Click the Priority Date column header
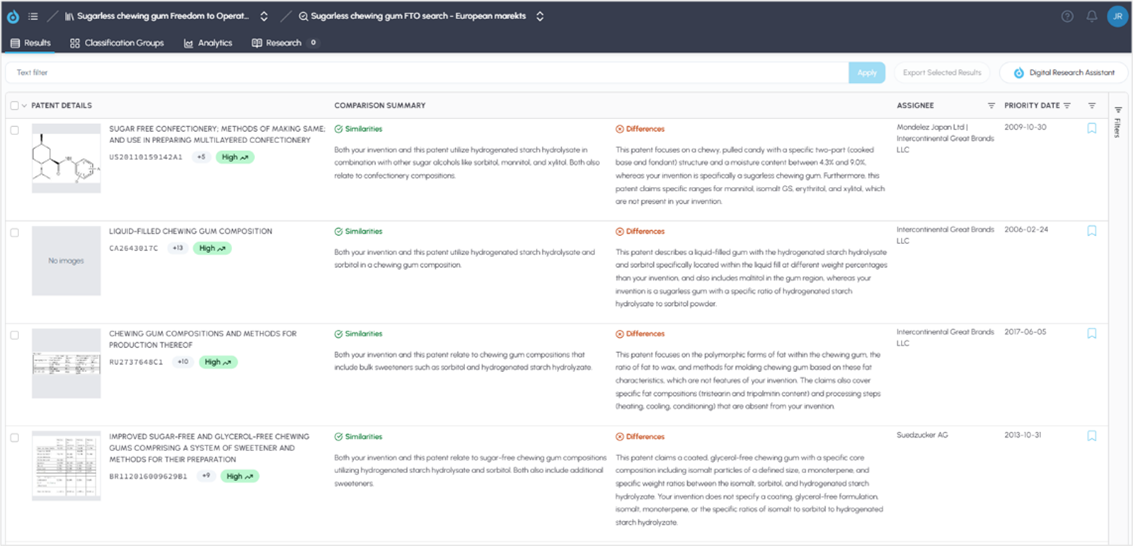 1032,105
